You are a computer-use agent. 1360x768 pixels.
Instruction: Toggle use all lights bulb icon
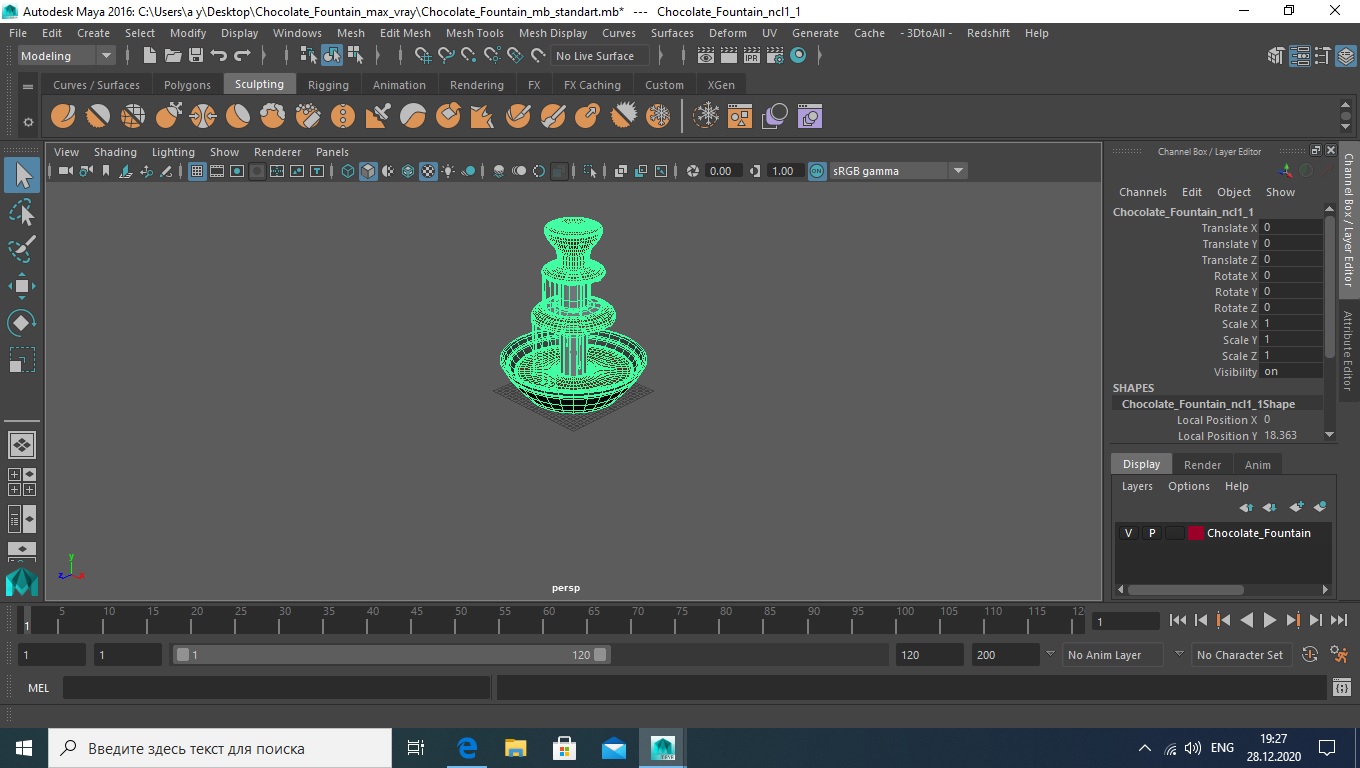448,171
